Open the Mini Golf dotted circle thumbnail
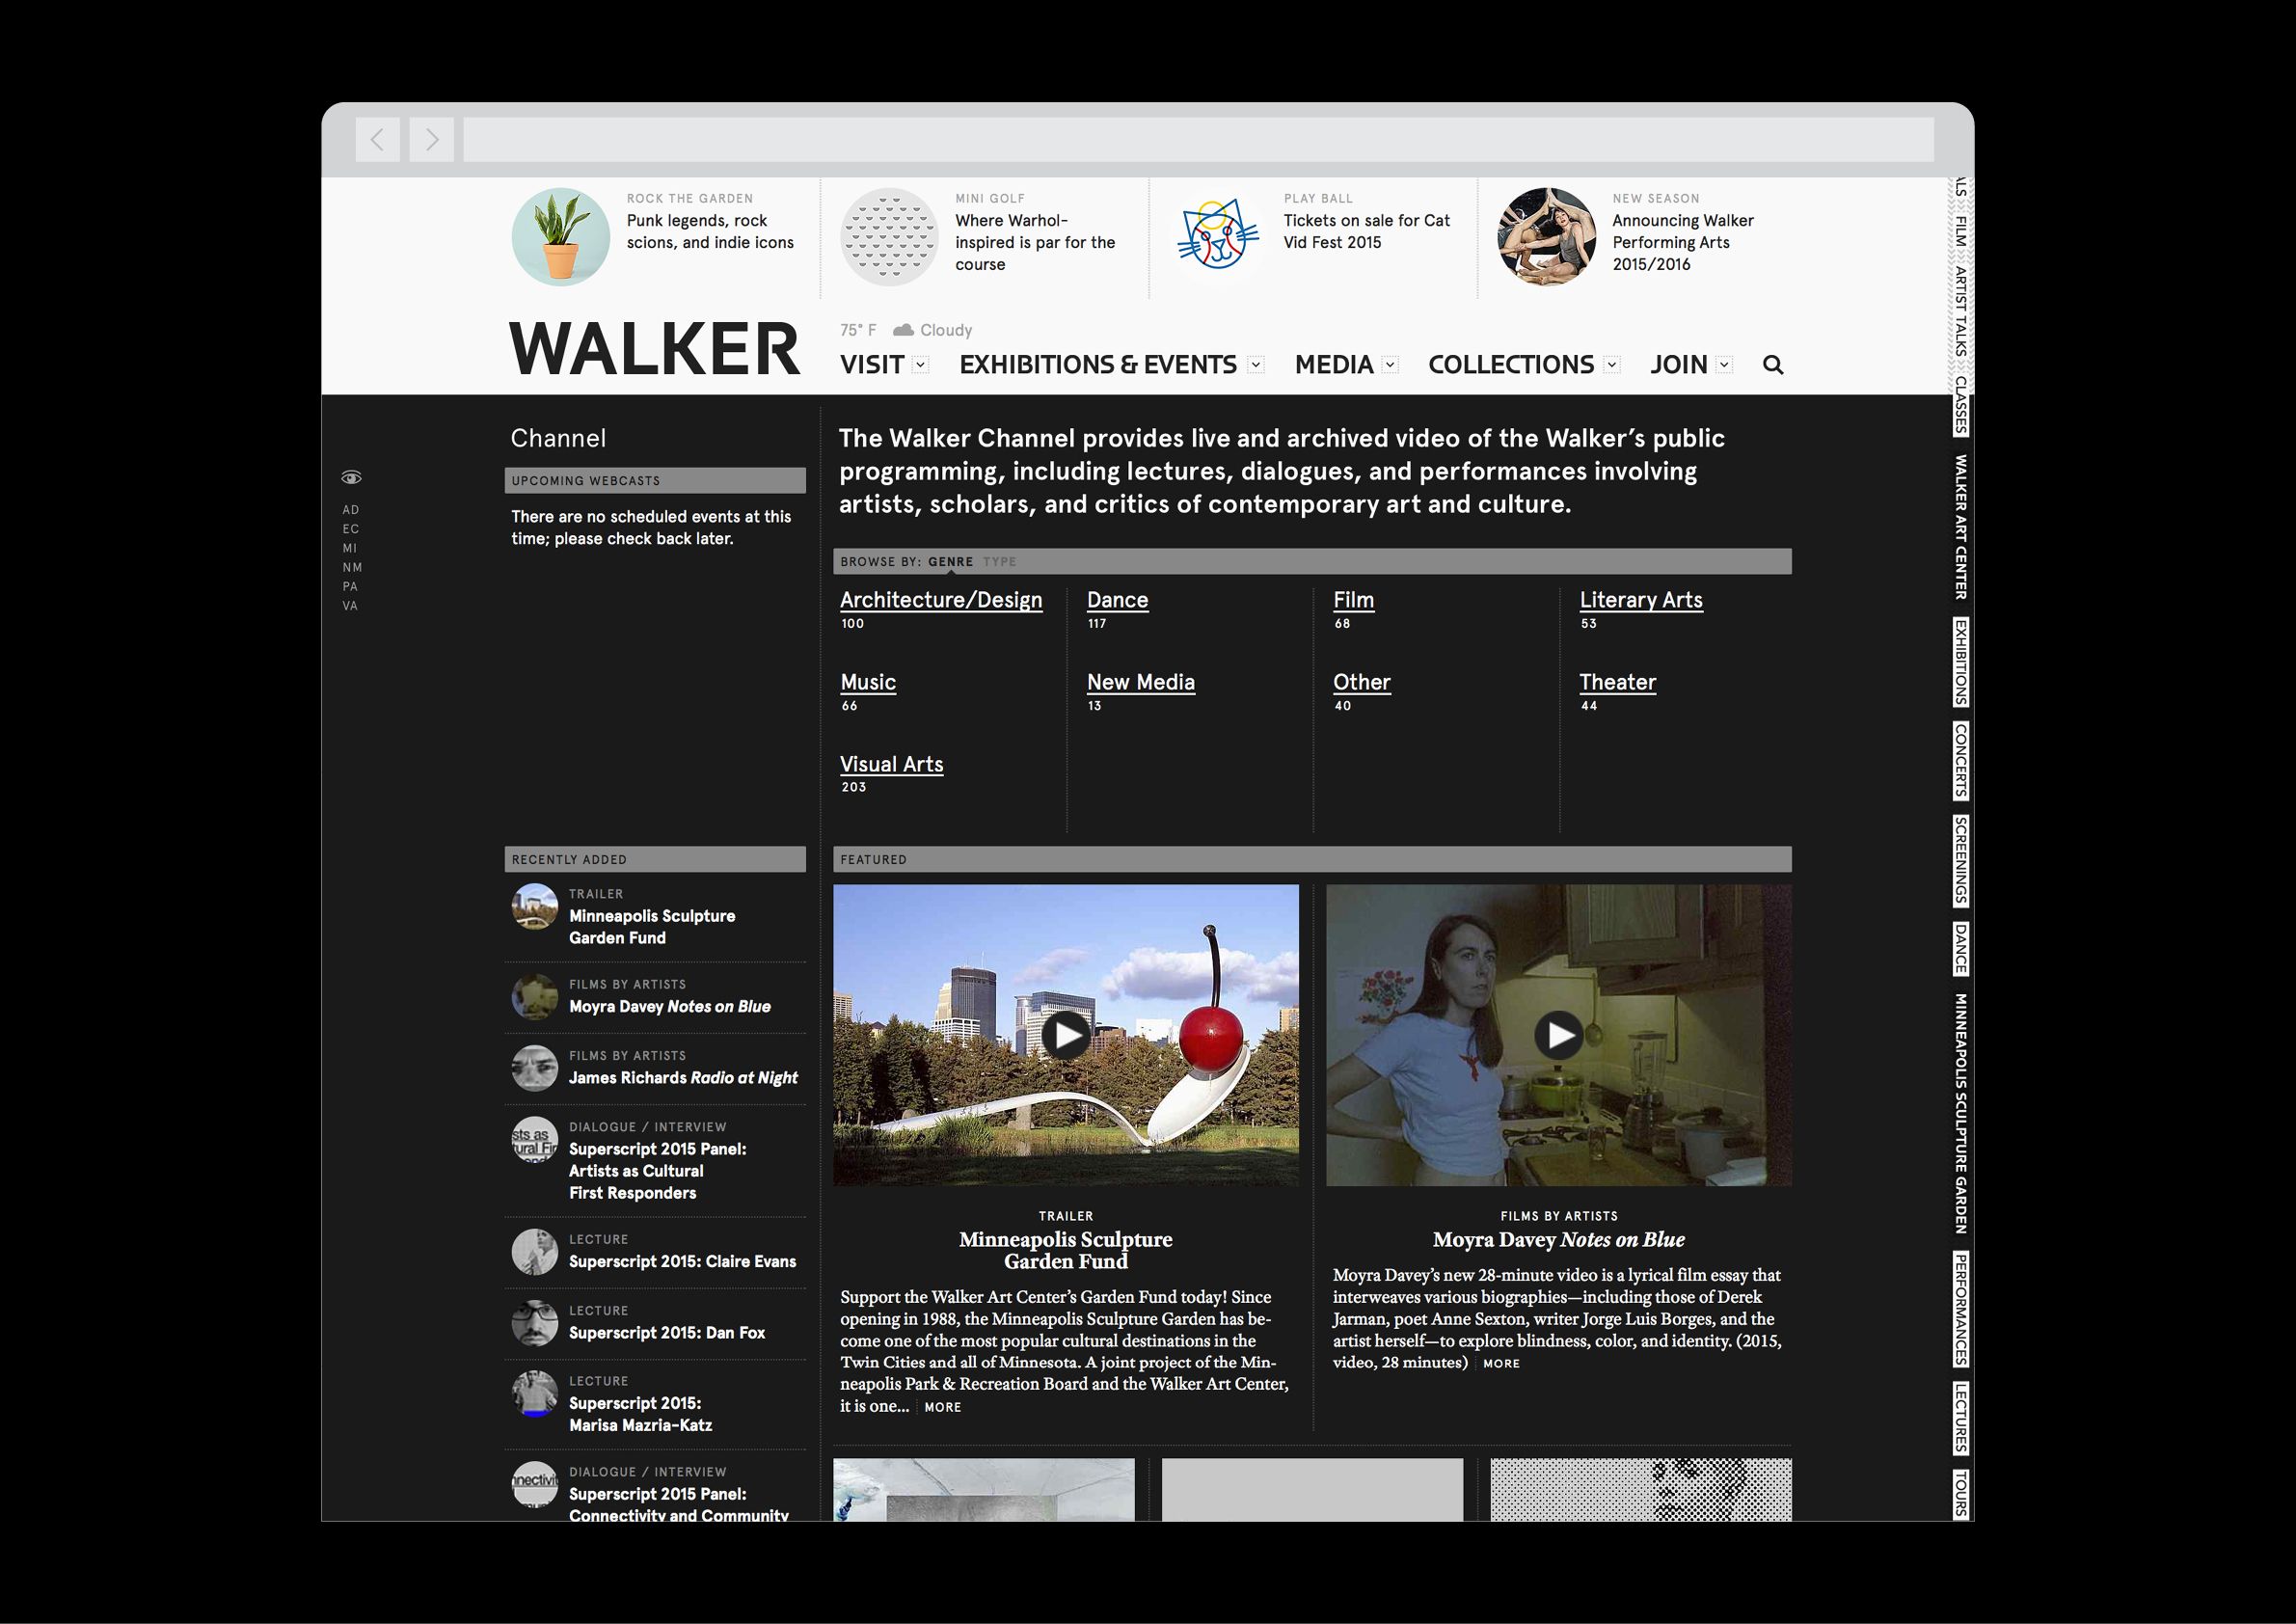Screen dimensions: 2296x1624 (x=889, y=237)
